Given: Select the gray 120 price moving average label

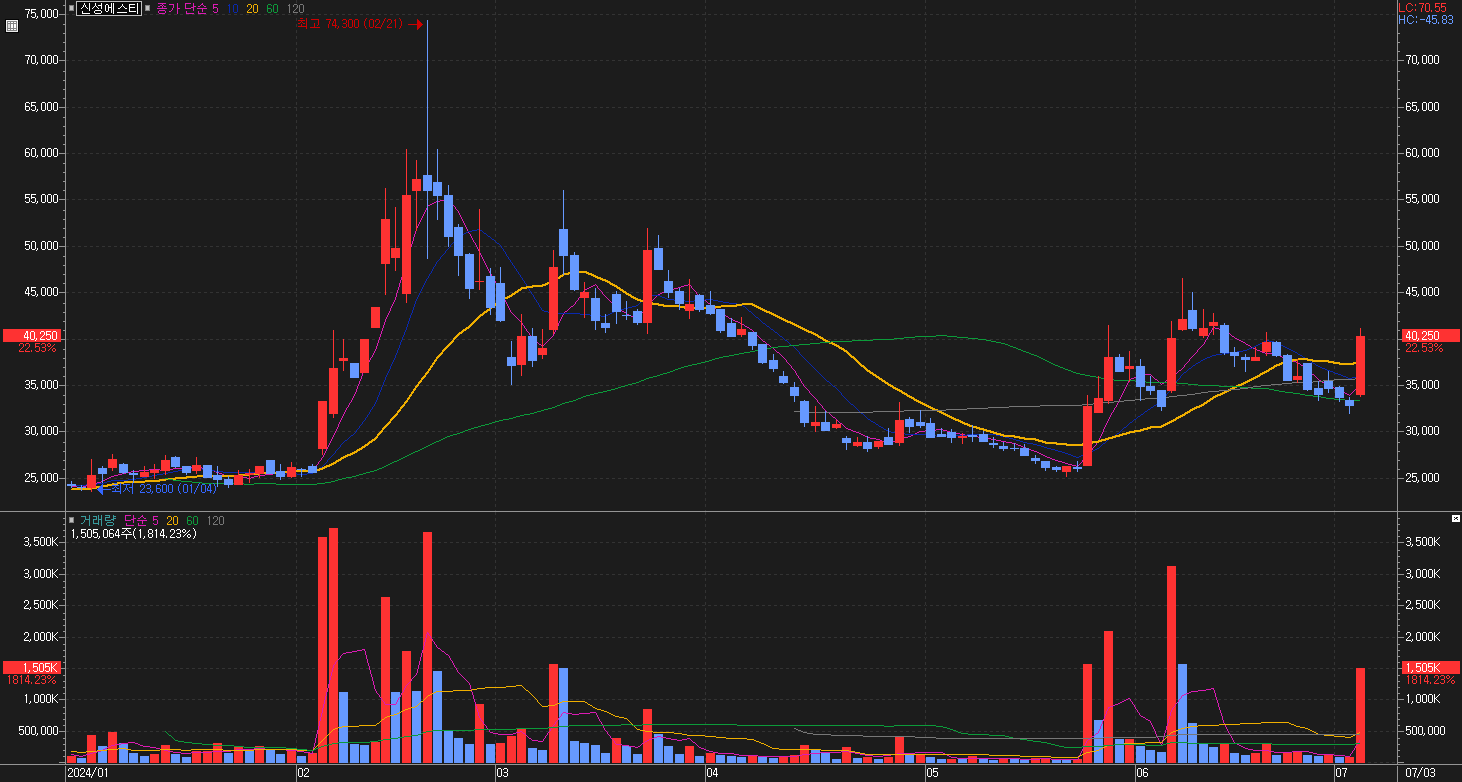Looking at the screenshot, I should pos(295,8).
